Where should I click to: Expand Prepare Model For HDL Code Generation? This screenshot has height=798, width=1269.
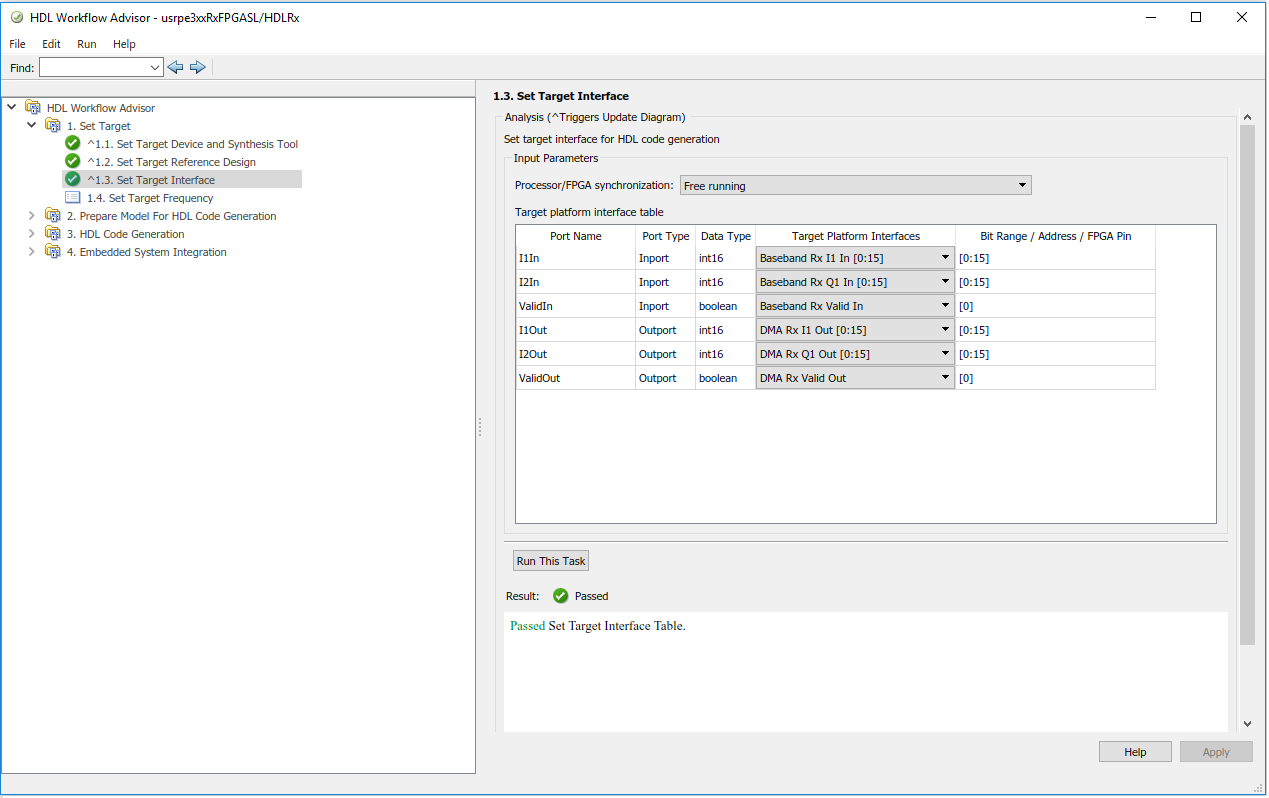click(32, 216)
